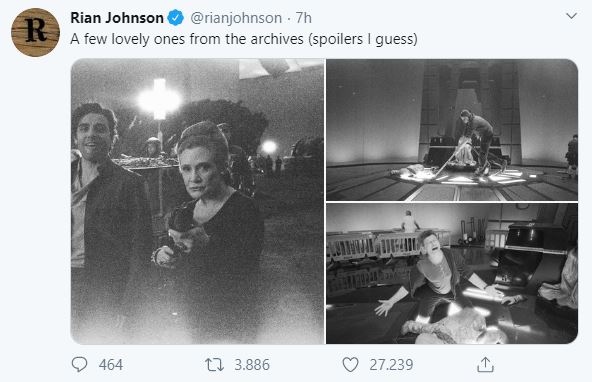592x382 pixels.
Task: Click the blue verified badge
Action: 176,18
